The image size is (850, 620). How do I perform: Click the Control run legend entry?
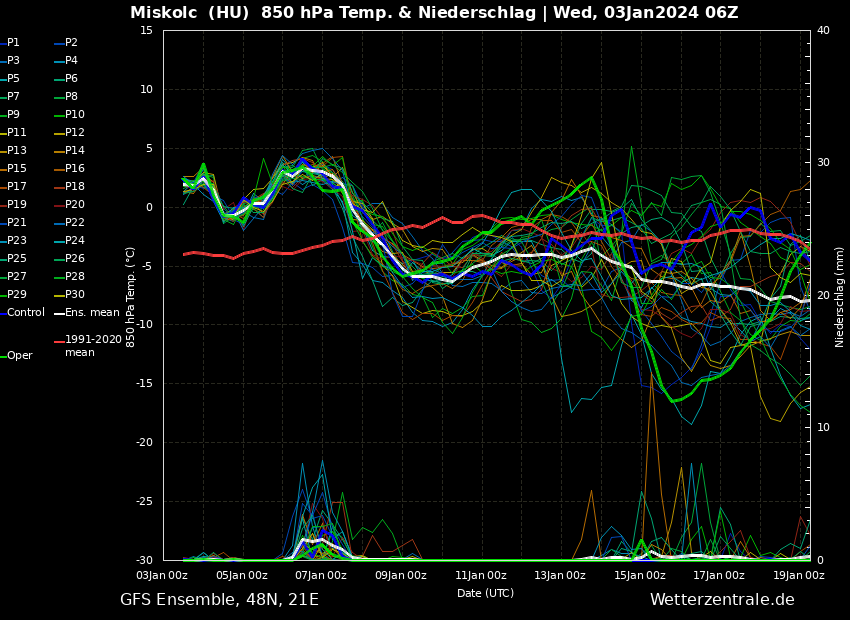[26, 313]
